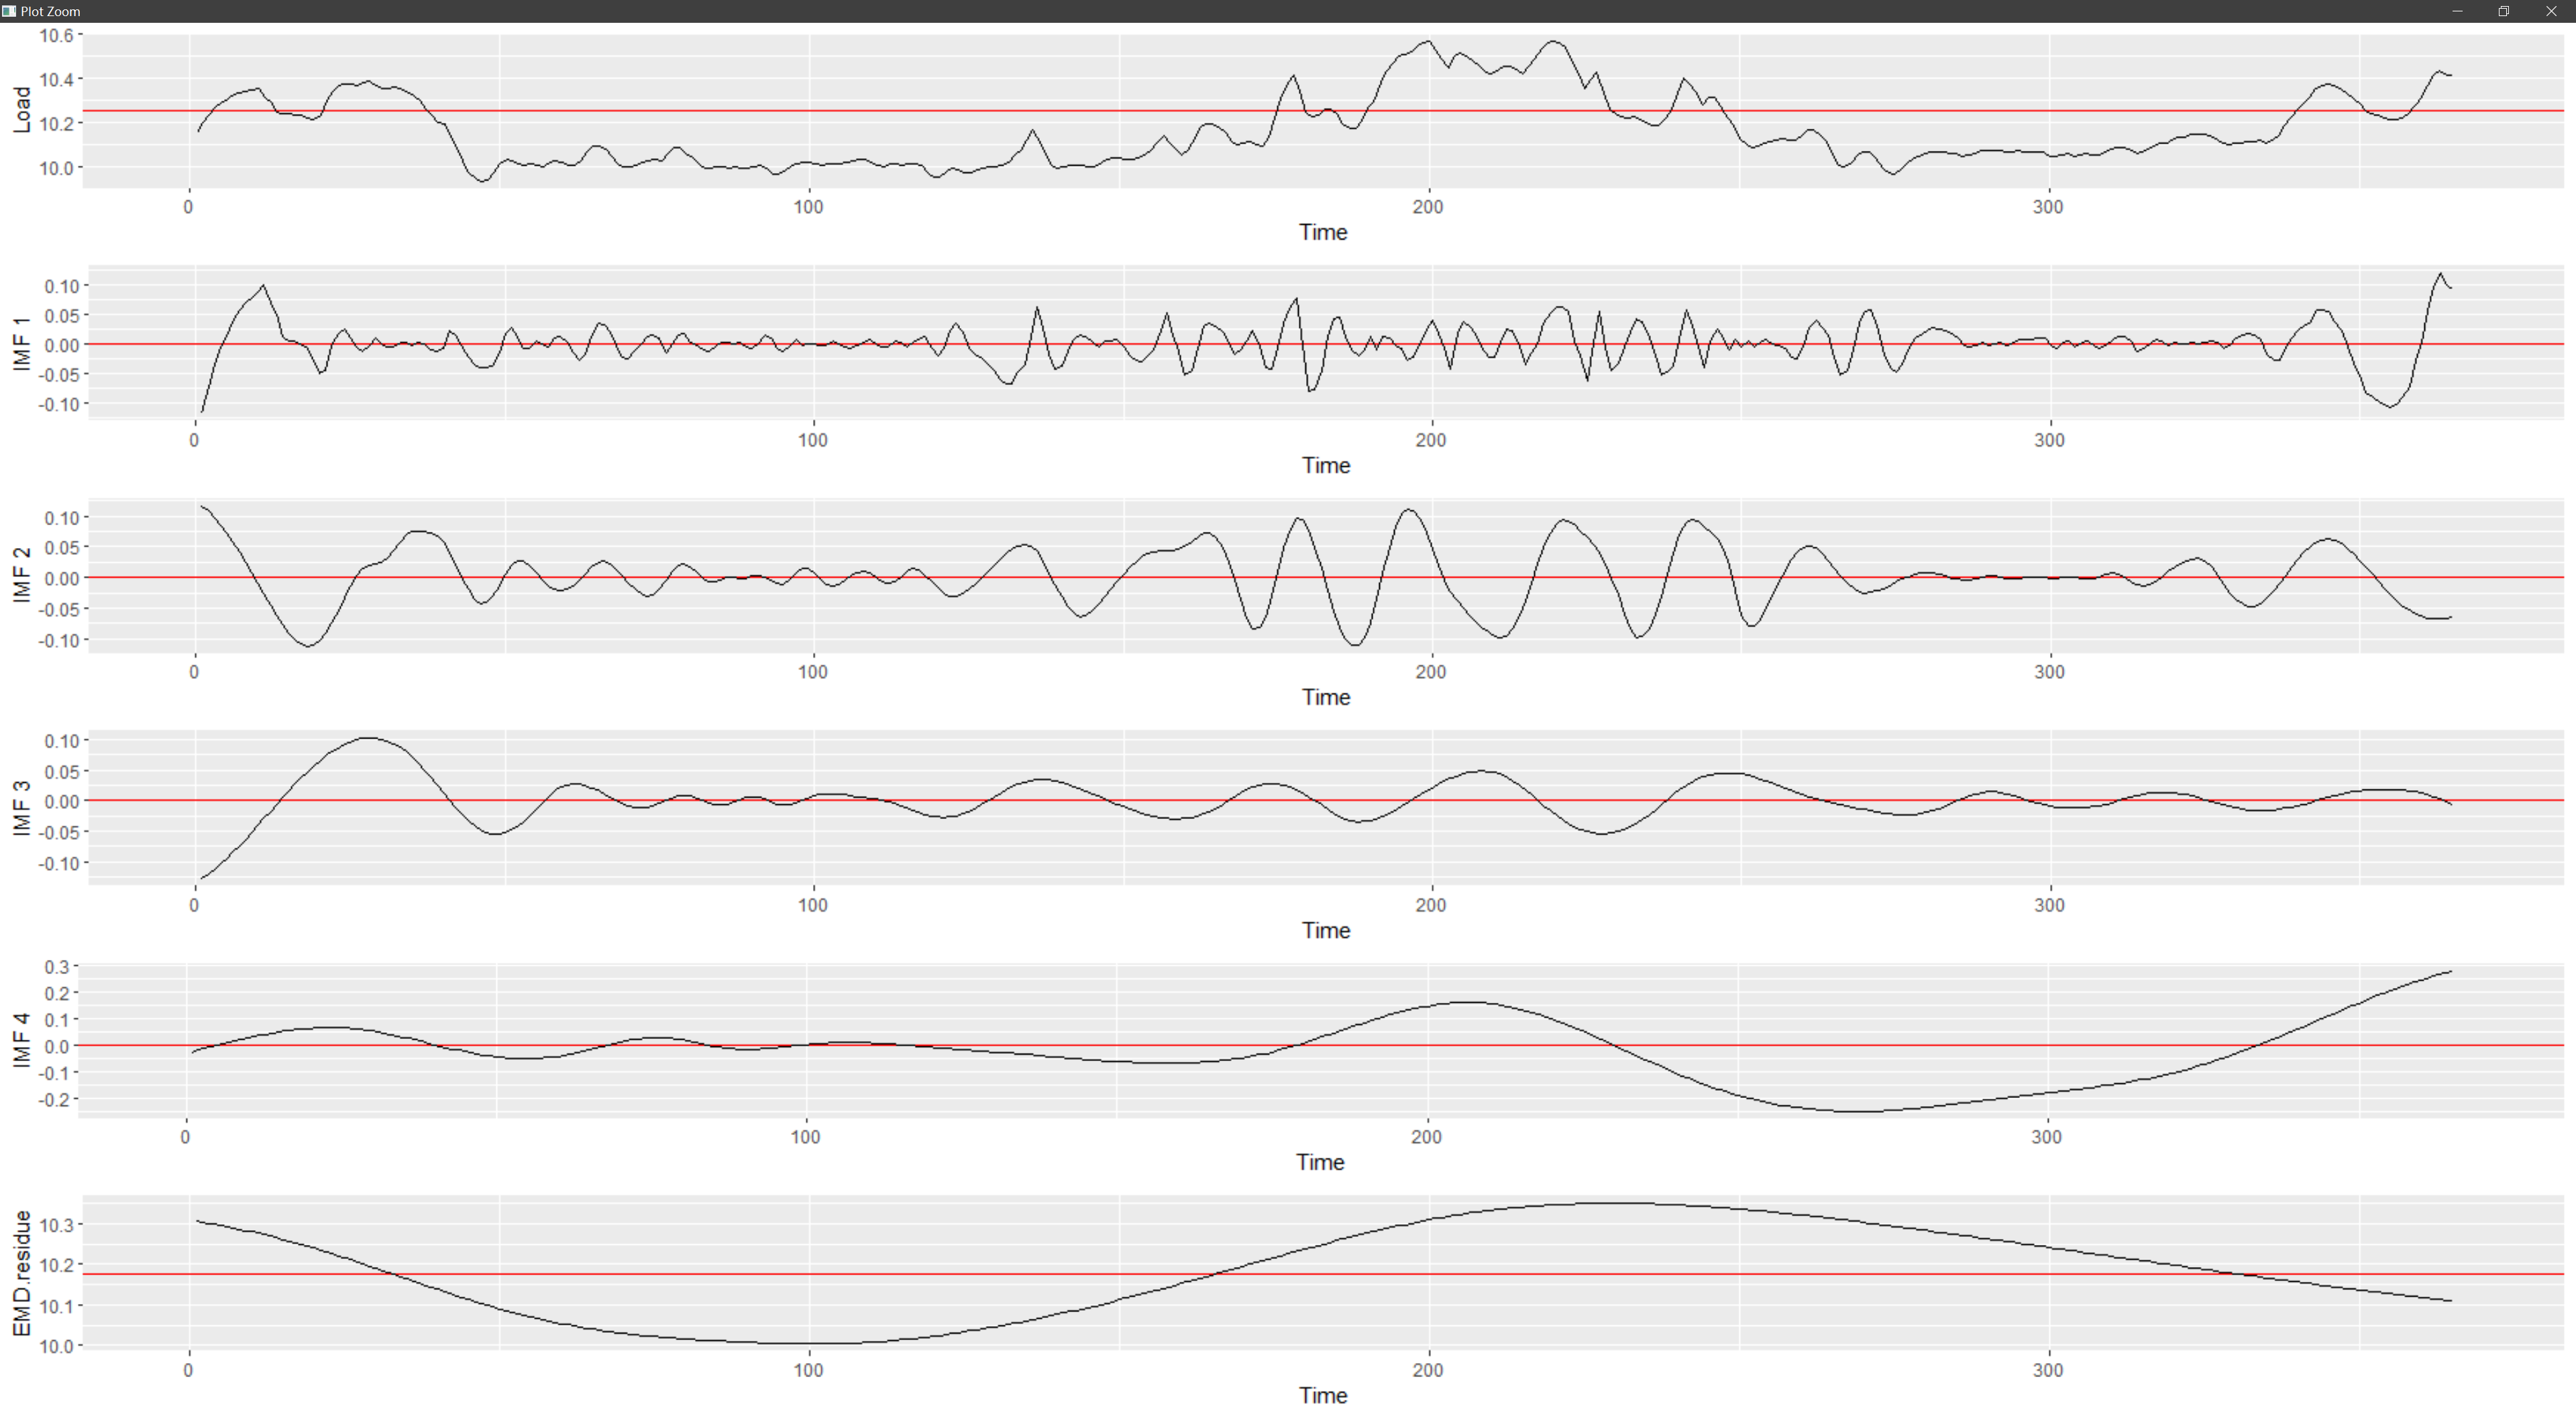2576x1418 pixels.
Task: Click the 10.3 tick on the EMD.residue axis
Action: 56,1225
